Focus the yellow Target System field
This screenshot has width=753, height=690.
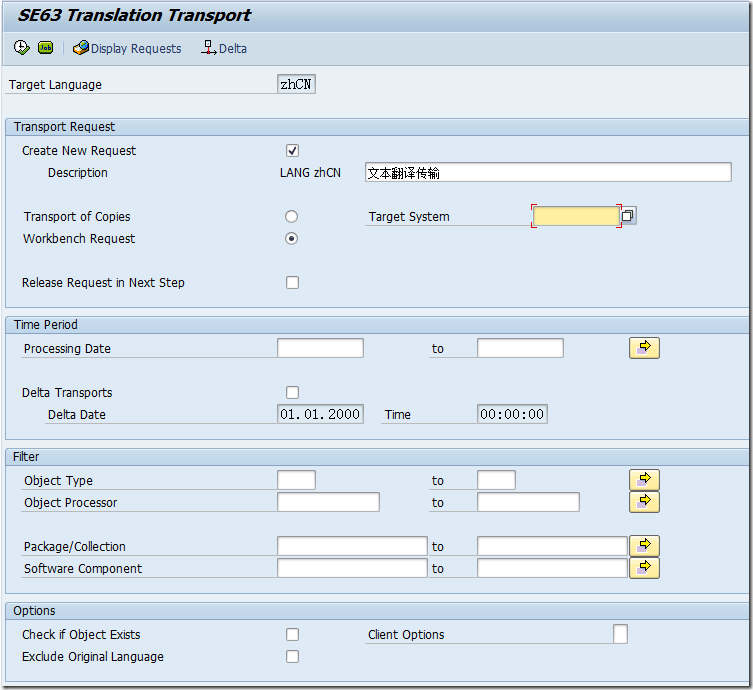[x=576, y=216]
